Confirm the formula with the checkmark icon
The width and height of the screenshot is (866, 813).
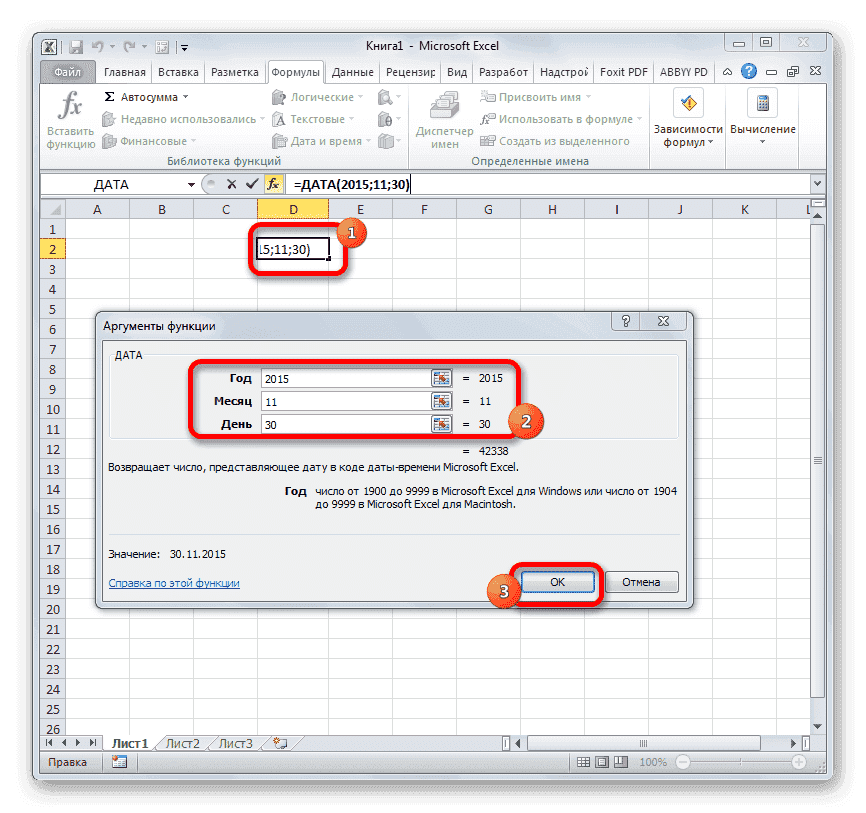point(251,184)
